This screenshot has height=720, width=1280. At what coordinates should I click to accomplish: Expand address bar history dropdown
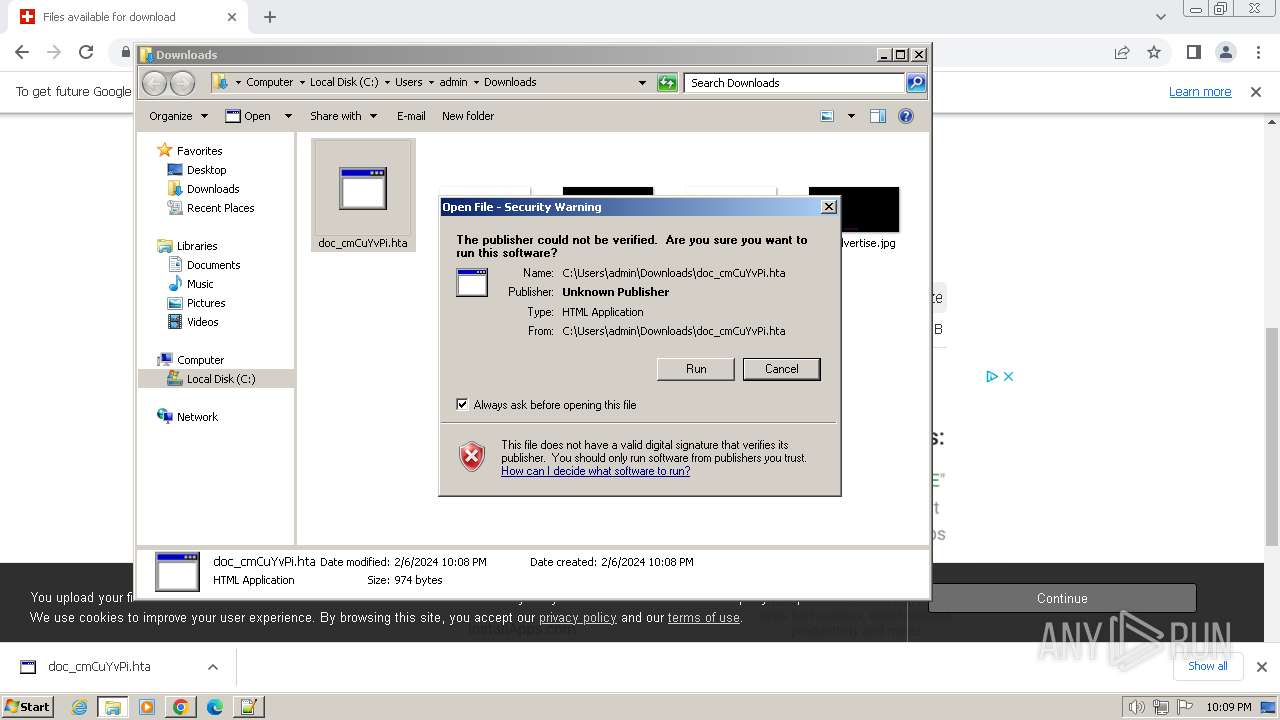point(642,83)
